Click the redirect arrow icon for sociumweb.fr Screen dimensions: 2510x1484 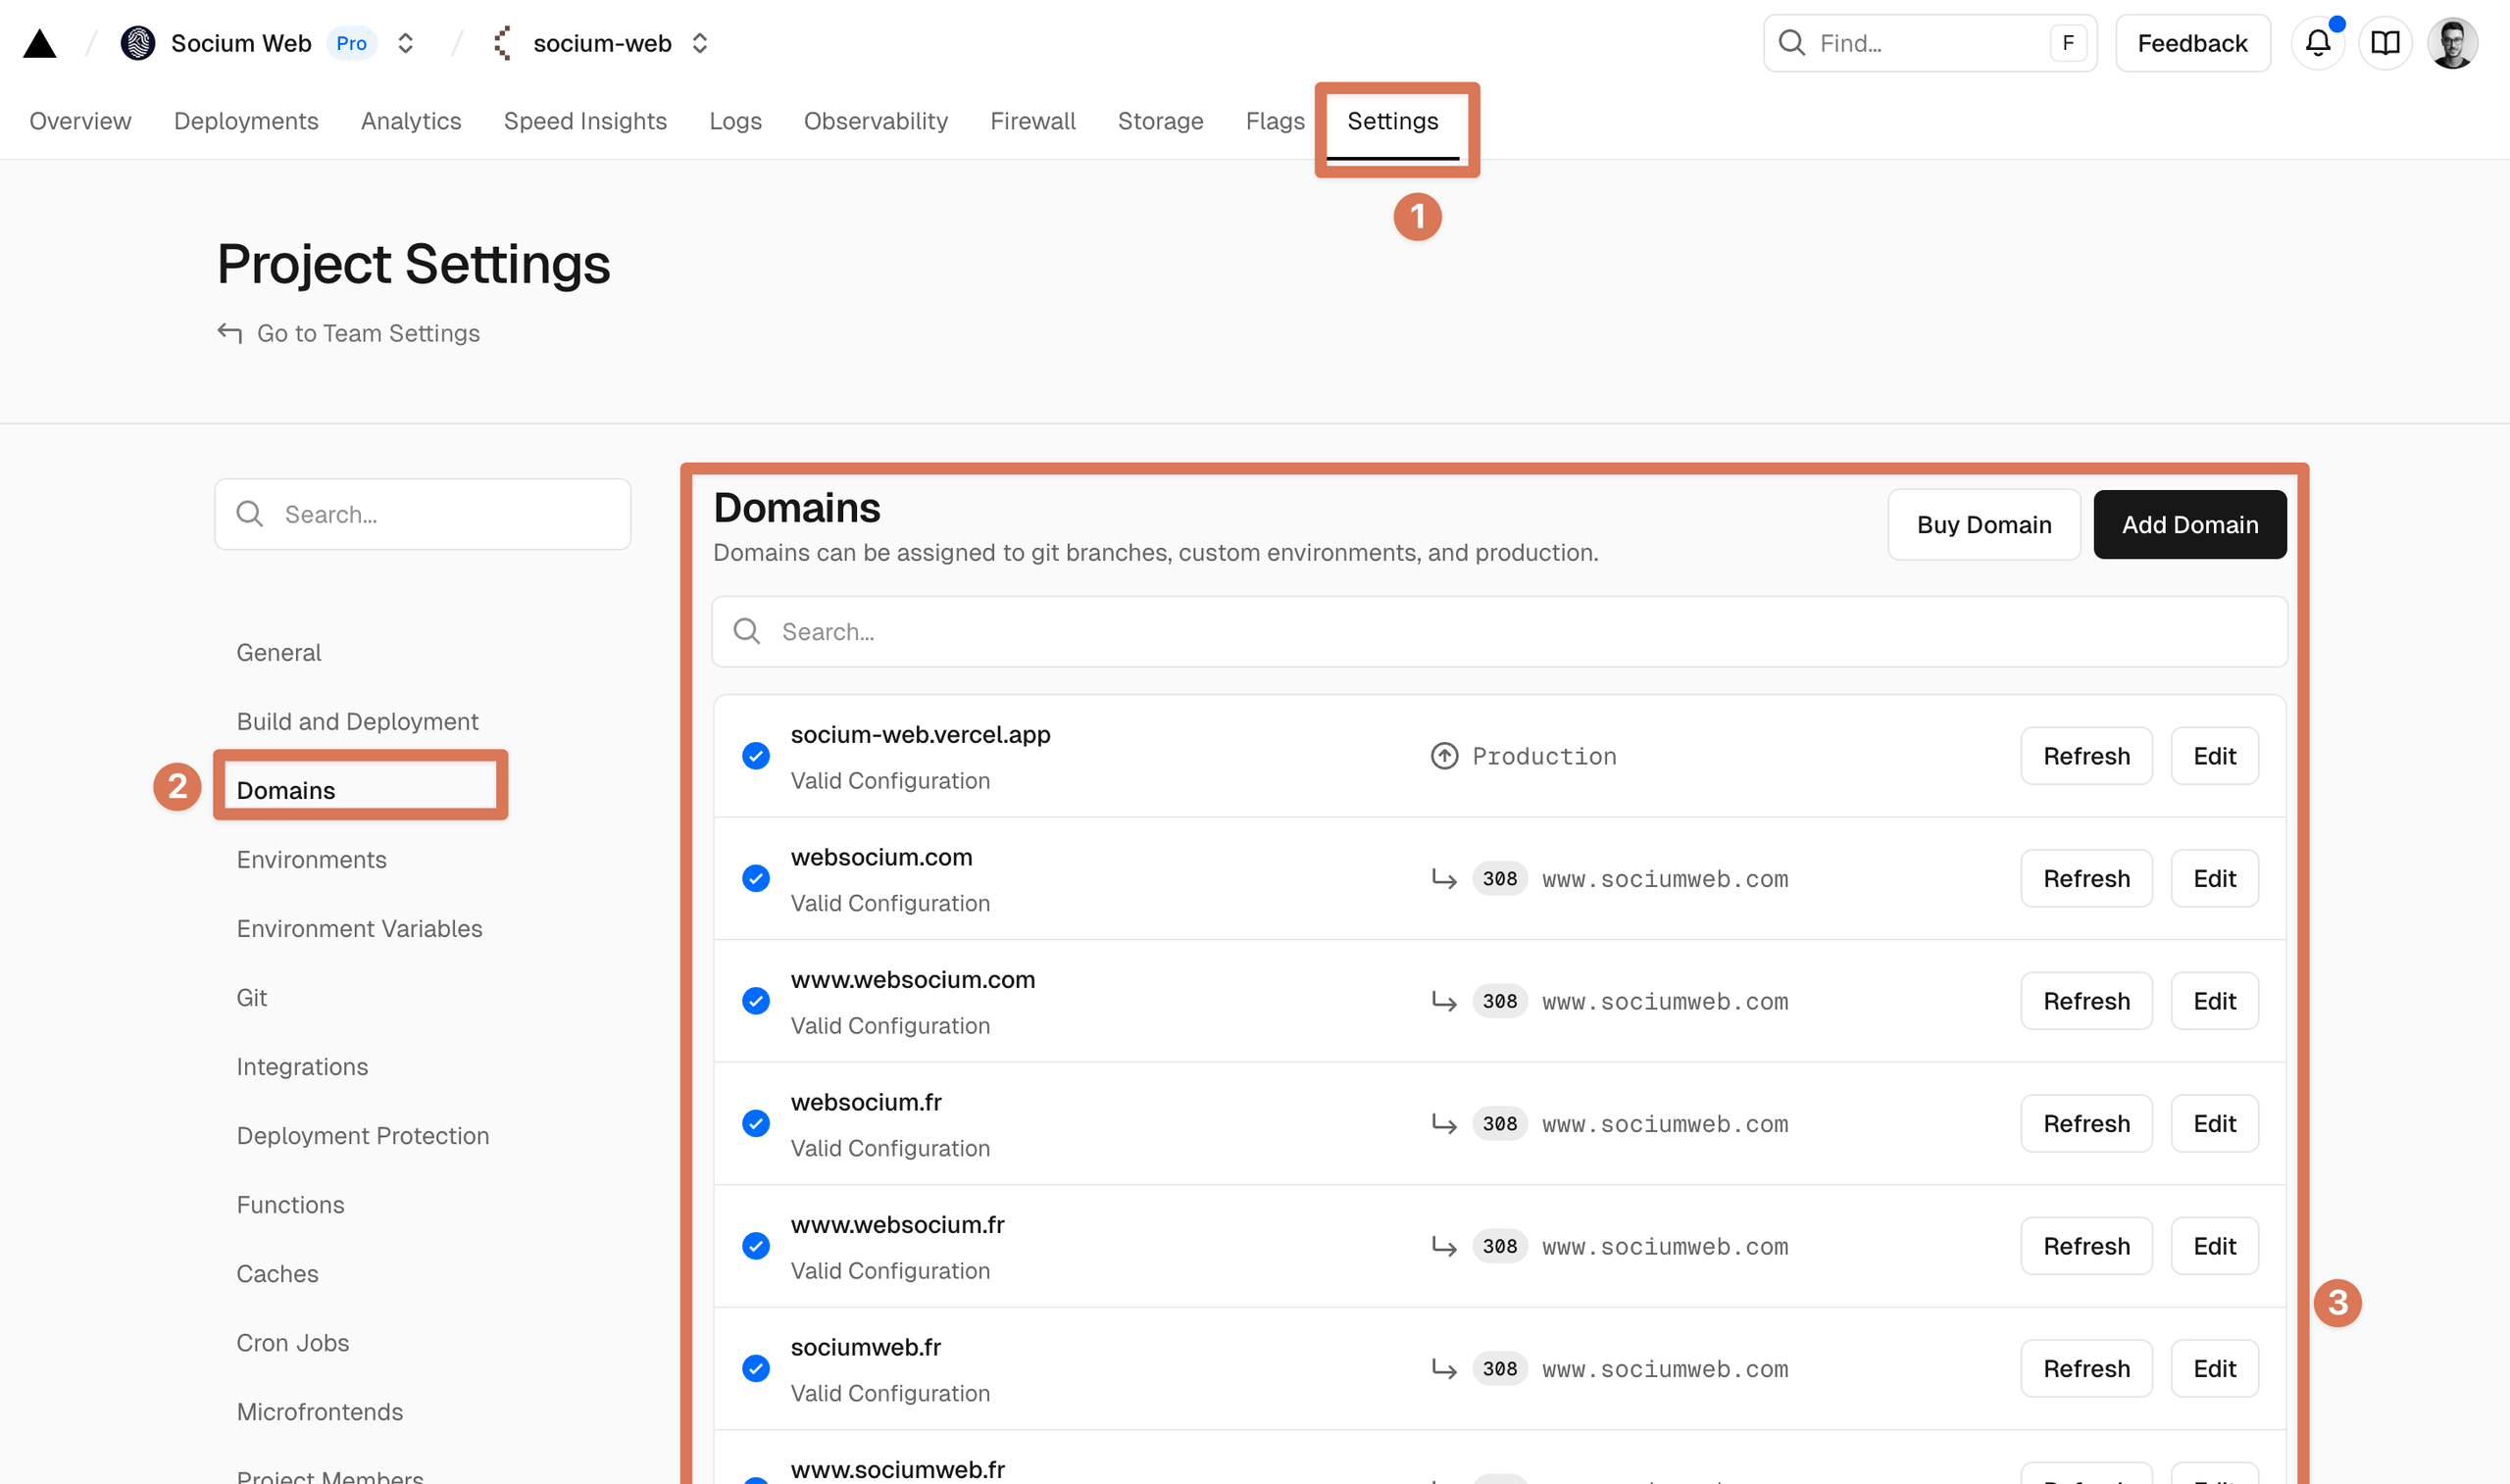tap(1444, 1369)
